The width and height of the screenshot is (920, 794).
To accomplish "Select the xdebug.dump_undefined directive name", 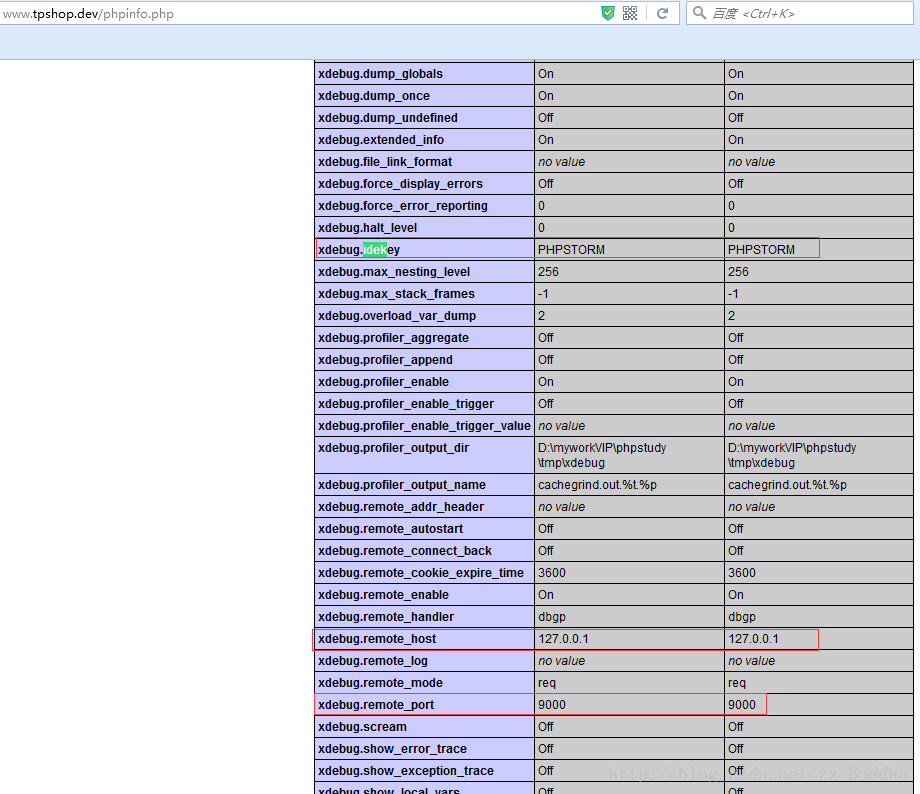I will coord(388,118).
